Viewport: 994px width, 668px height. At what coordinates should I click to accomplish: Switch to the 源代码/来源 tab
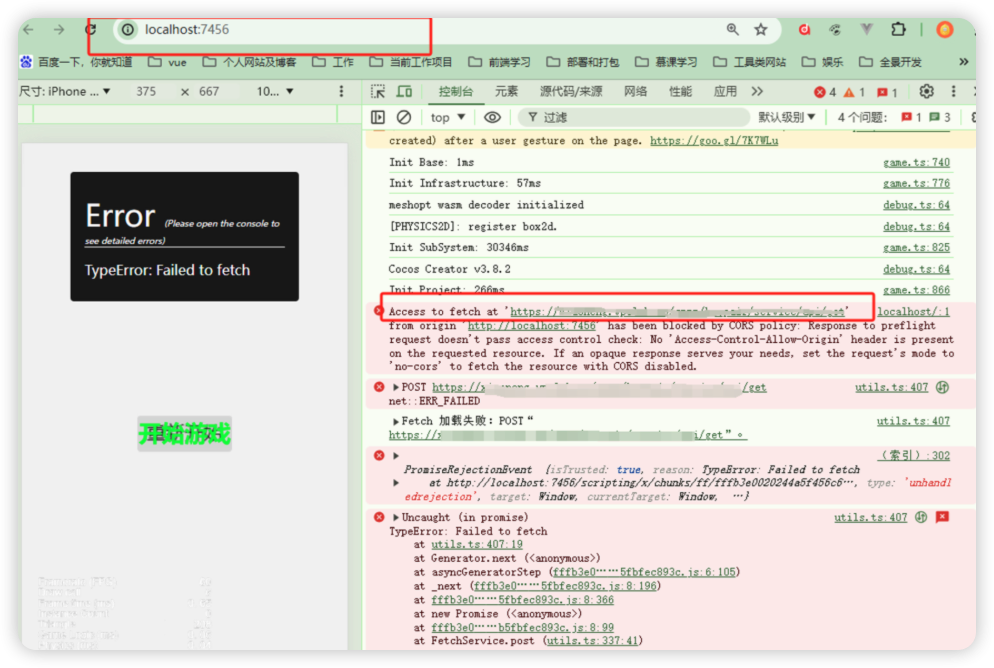click(571, 91)
